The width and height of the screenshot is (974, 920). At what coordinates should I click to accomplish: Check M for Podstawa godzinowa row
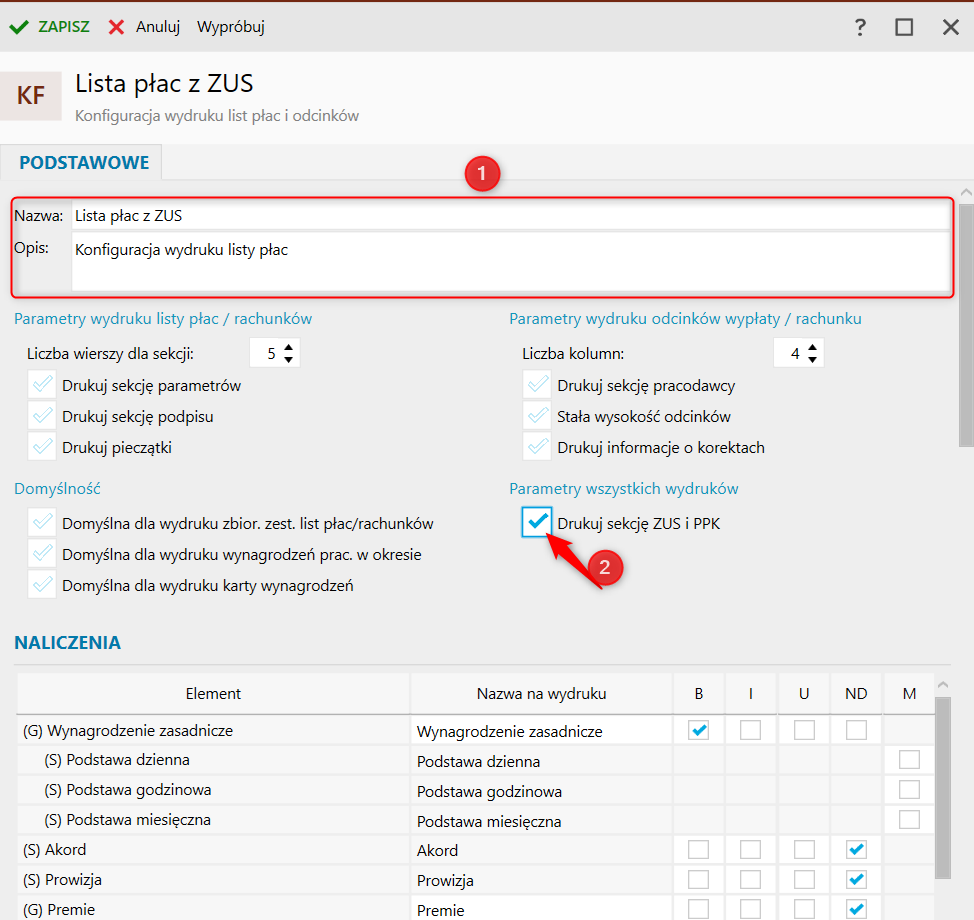(909, 790)
